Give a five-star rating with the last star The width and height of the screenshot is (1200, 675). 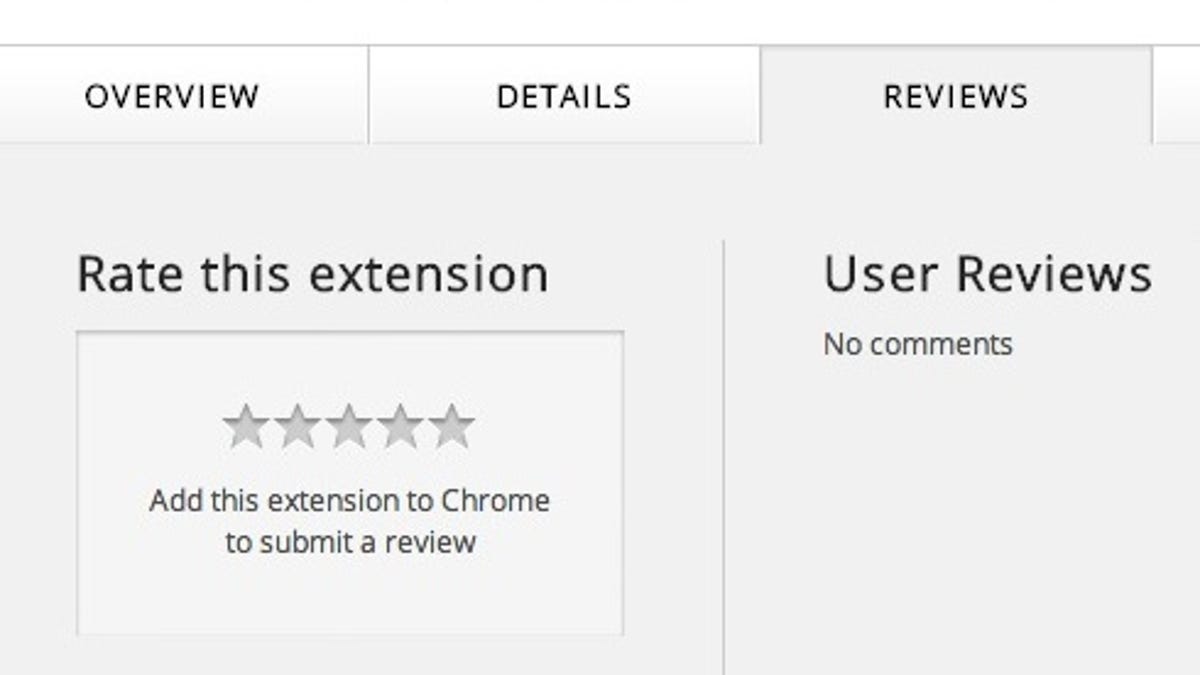[452, 426]
